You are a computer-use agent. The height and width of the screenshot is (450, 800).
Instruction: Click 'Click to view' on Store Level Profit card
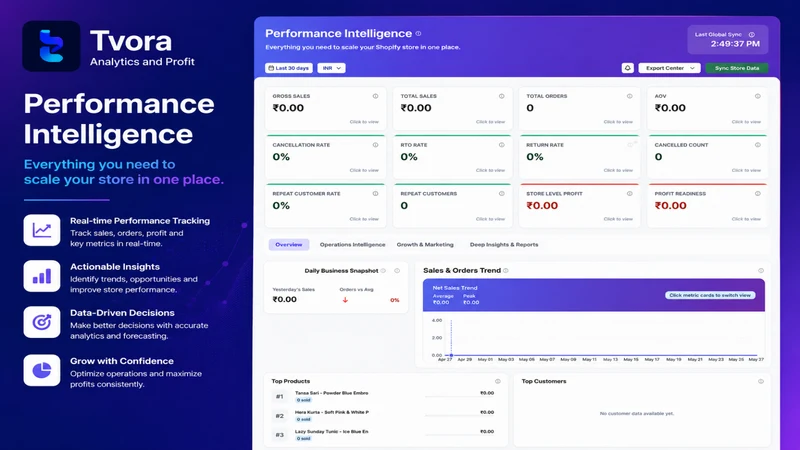(x=618, y=219)
